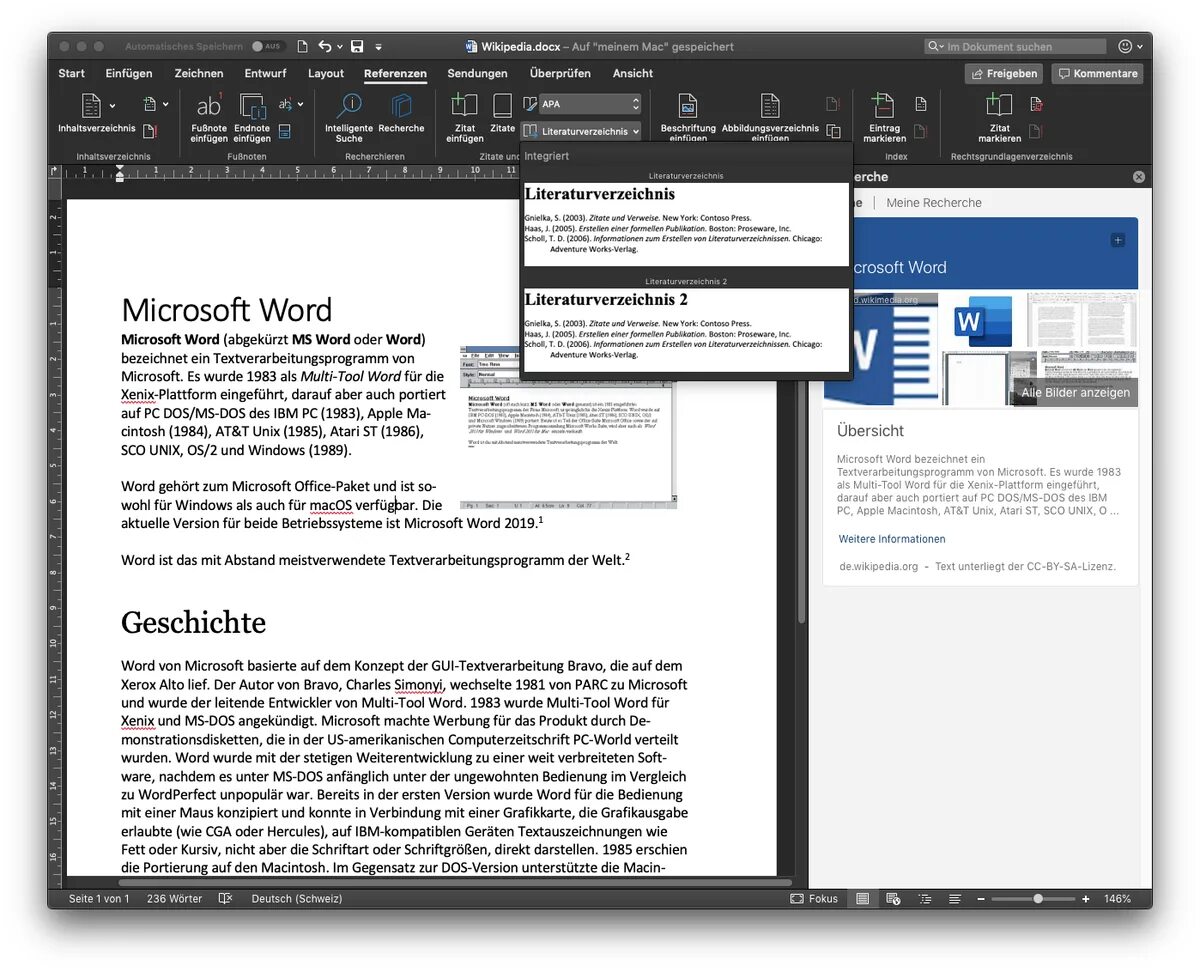Click the spelling check icon in status bar

[225, 899]
